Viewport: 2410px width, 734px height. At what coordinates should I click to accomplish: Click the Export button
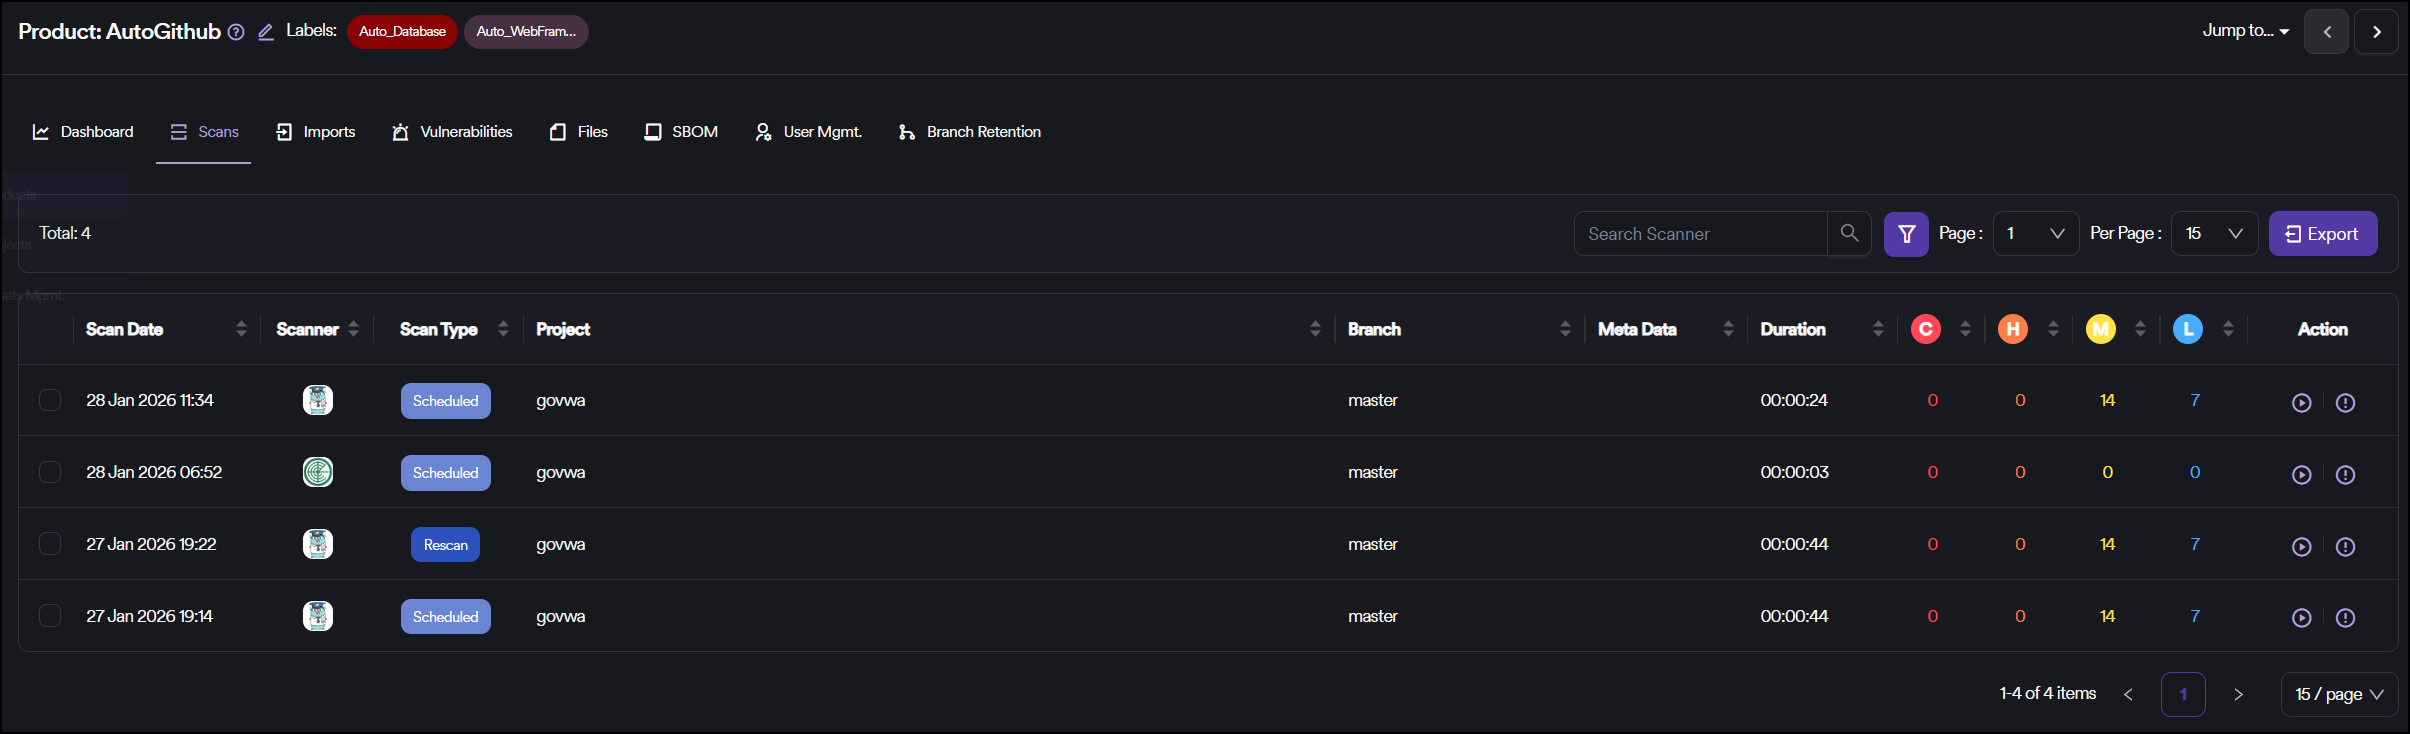click(x=2322, y=234)
